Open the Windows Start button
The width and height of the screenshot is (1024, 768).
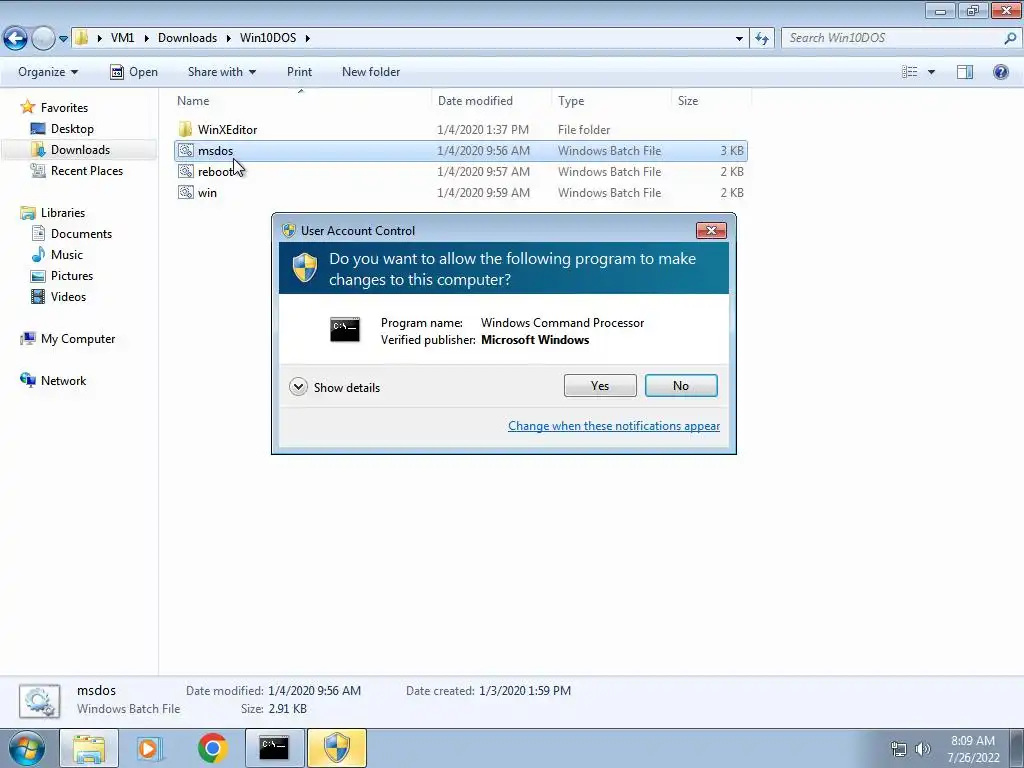27,748
